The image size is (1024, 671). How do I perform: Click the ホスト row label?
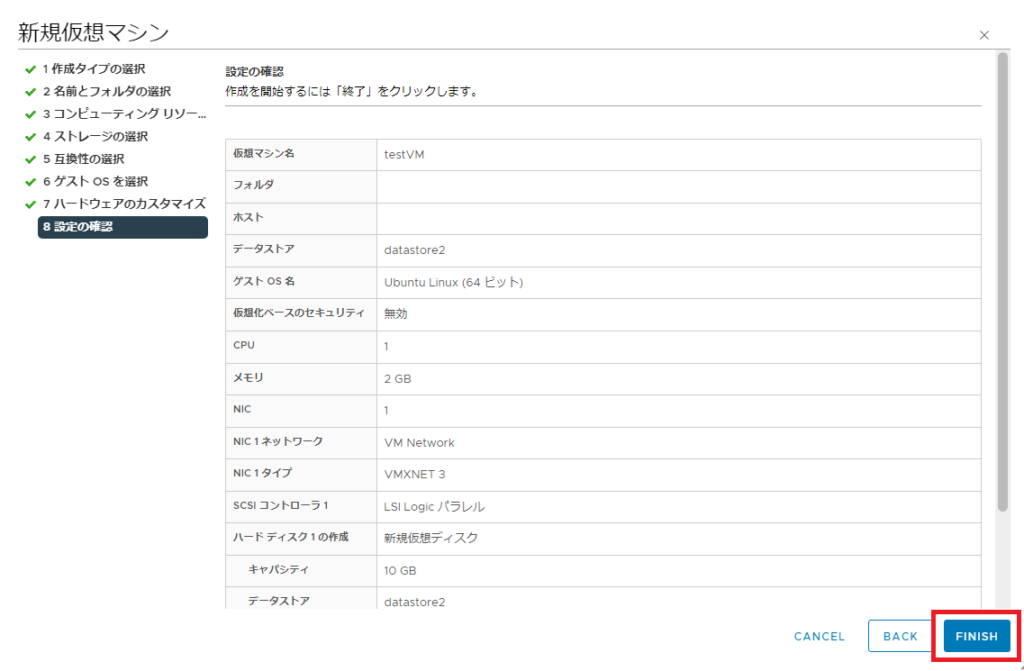click(248, 218)
